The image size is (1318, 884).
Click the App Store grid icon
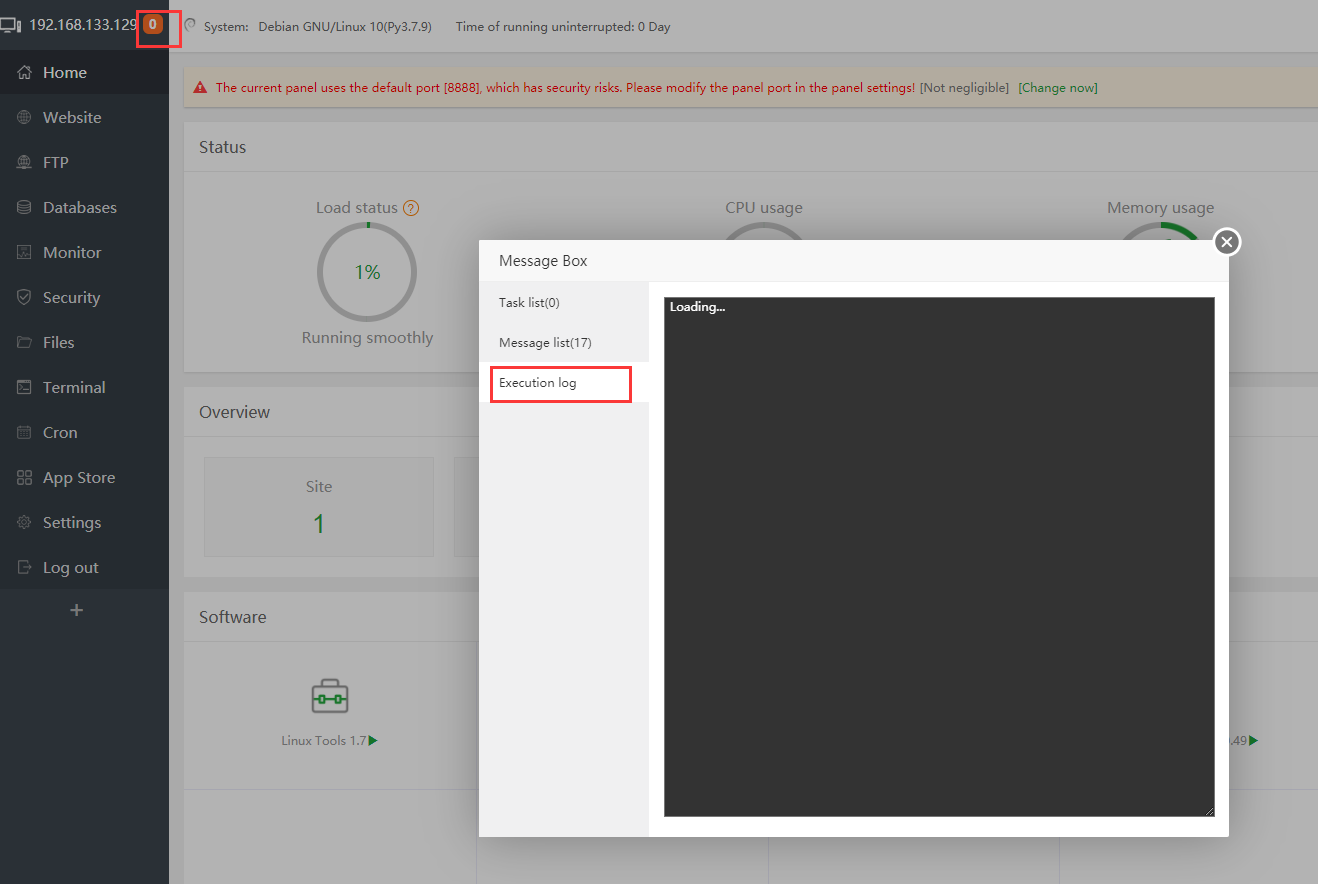[25, 478]
